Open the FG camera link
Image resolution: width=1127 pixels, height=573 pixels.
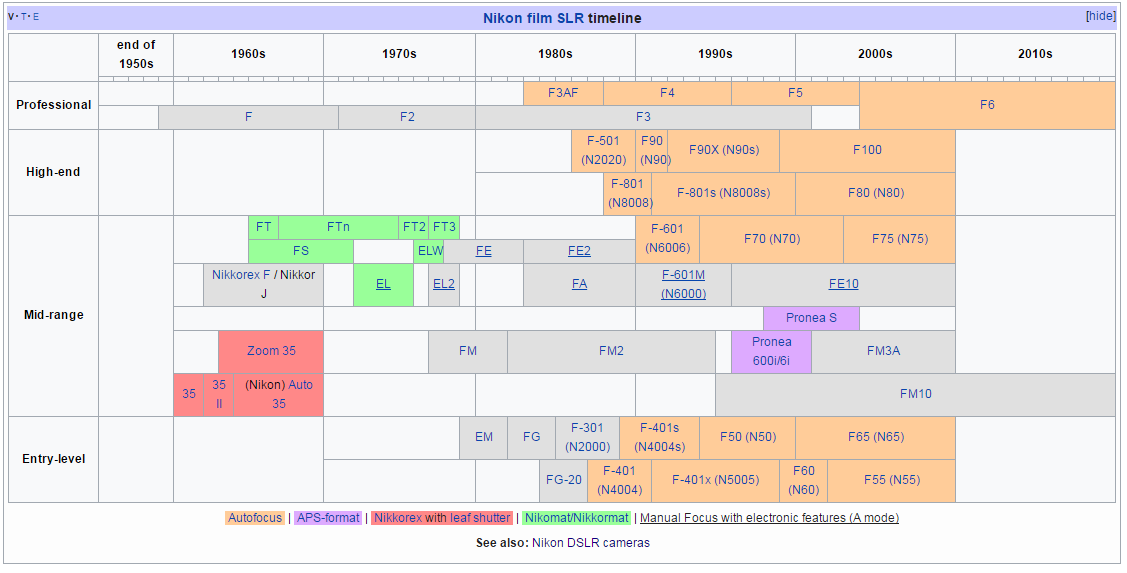(x=531, y=437)
